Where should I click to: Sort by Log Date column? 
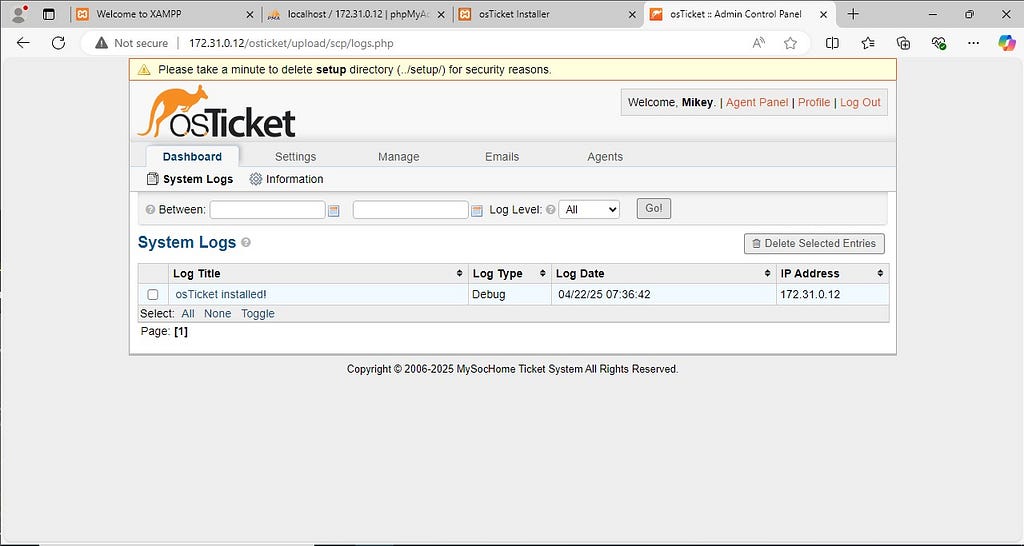tap(664, 274)
